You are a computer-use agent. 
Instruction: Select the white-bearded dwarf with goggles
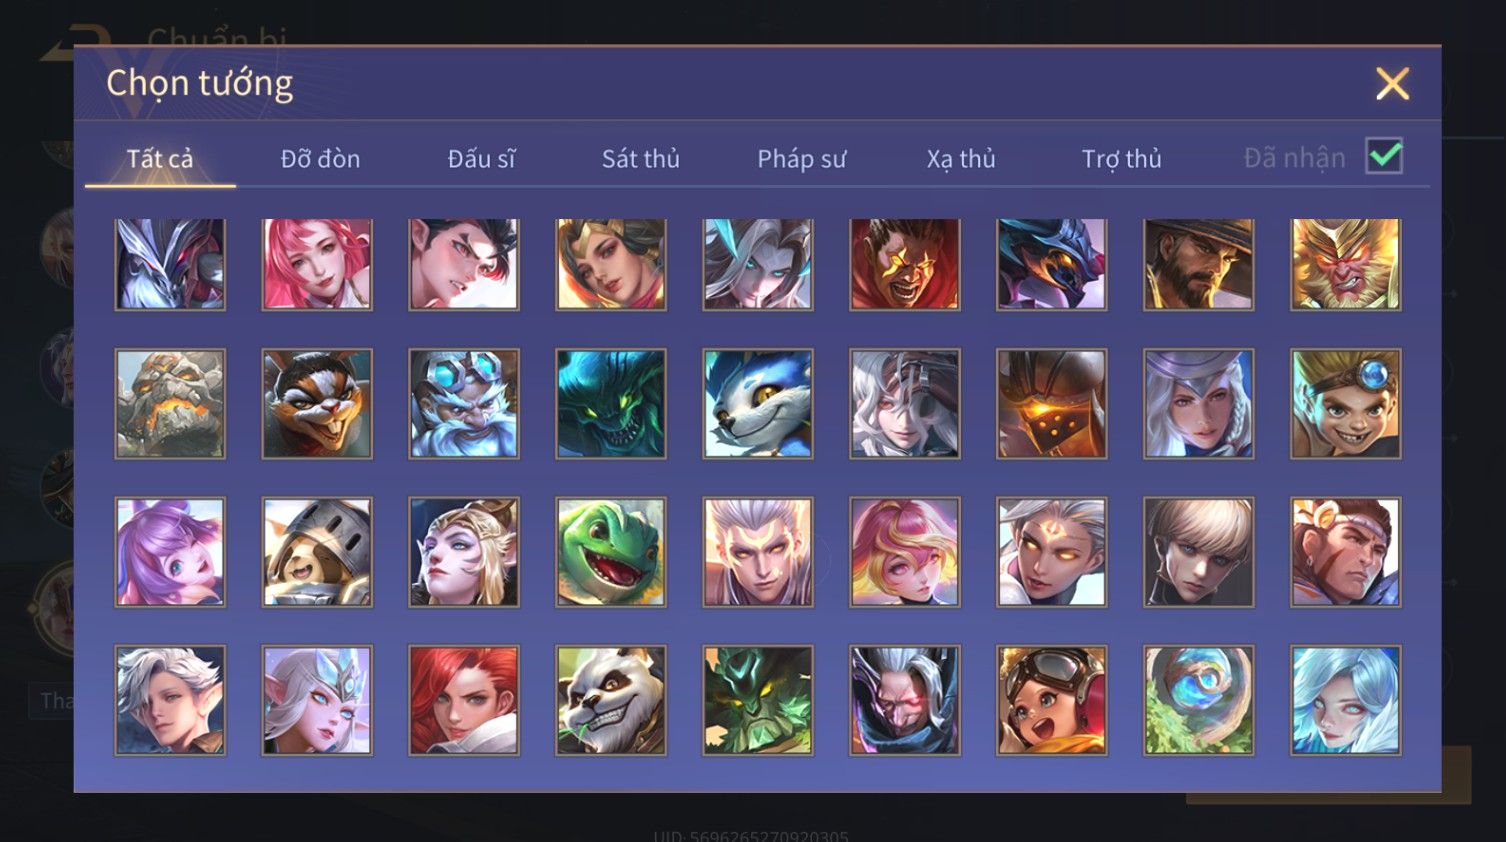464,404
